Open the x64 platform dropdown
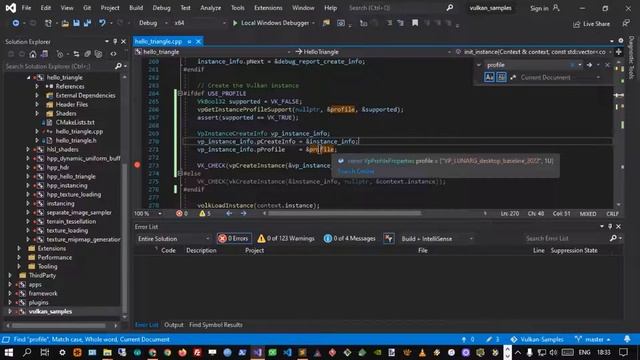 point(200,23)
